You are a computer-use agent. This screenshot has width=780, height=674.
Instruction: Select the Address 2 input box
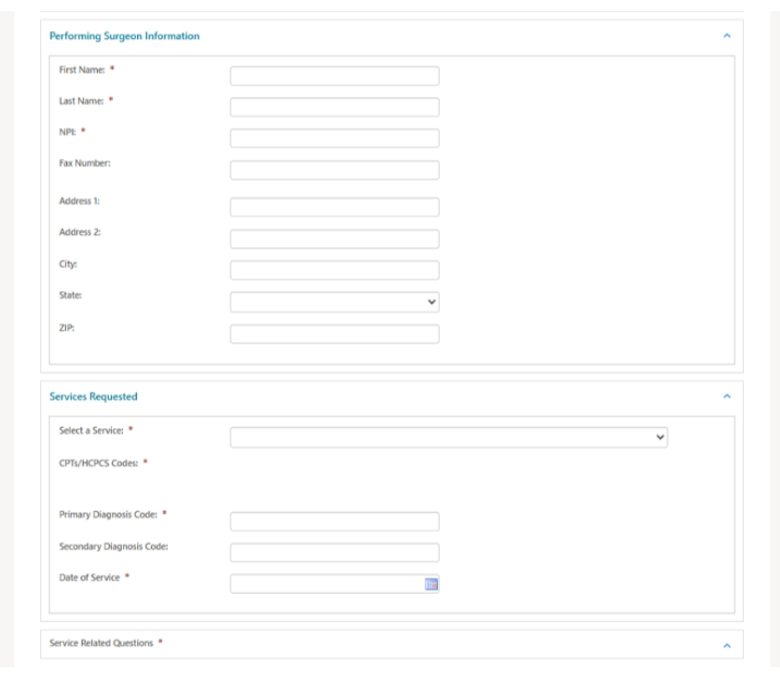pyautogui.click(x=334, y=239)
